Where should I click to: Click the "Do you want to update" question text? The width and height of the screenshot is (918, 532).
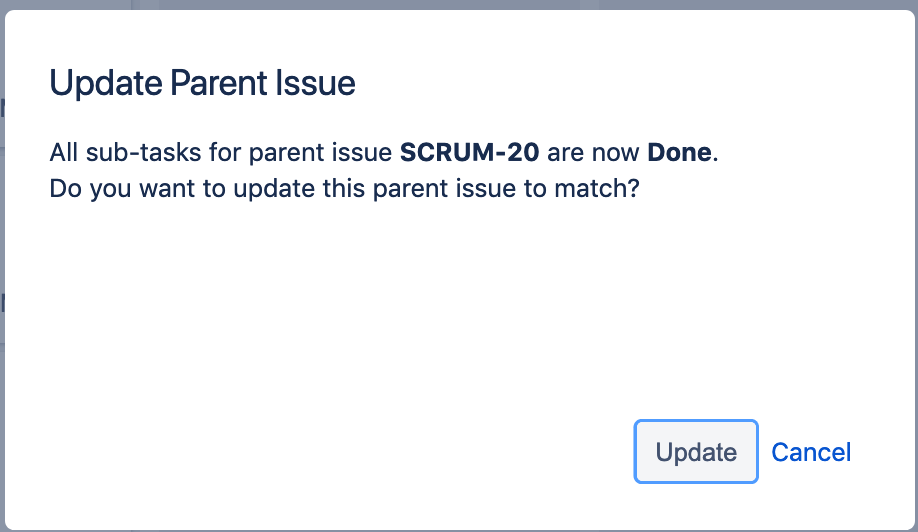(344, 187)
